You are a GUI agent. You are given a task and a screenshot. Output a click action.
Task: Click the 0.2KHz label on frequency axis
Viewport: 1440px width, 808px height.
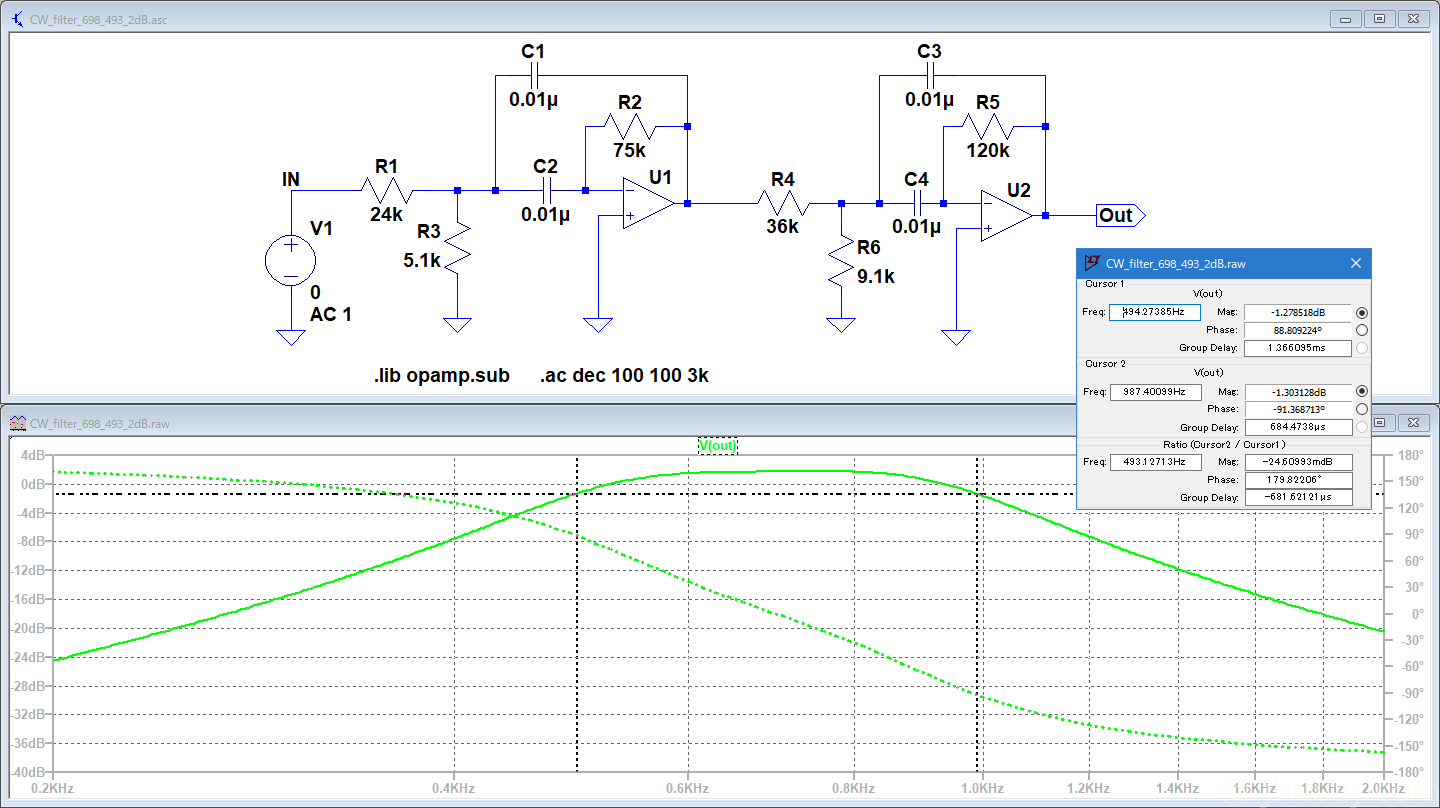coord(54,788)
